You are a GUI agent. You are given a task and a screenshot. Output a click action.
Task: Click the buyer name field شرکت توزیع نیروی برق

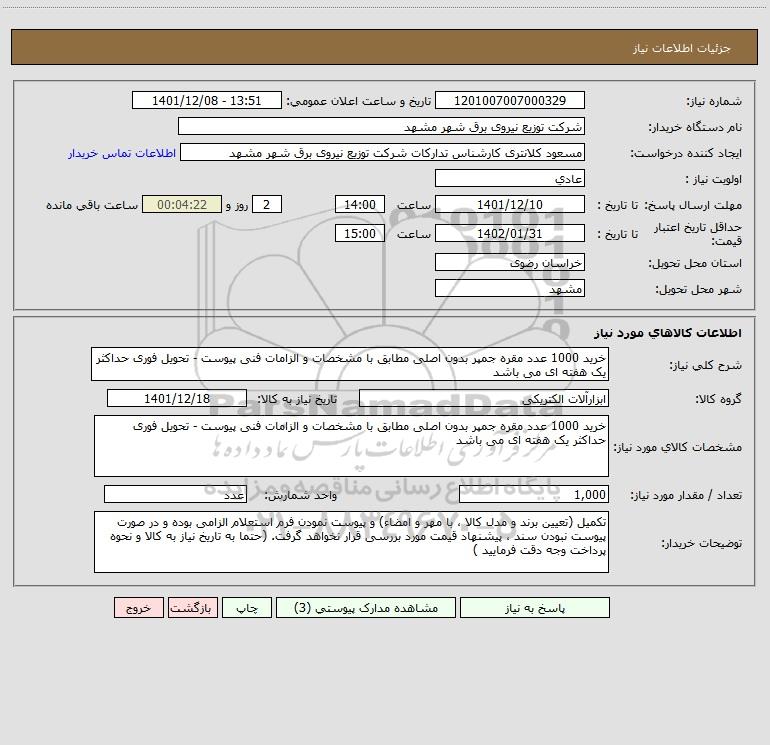point(381,127)
